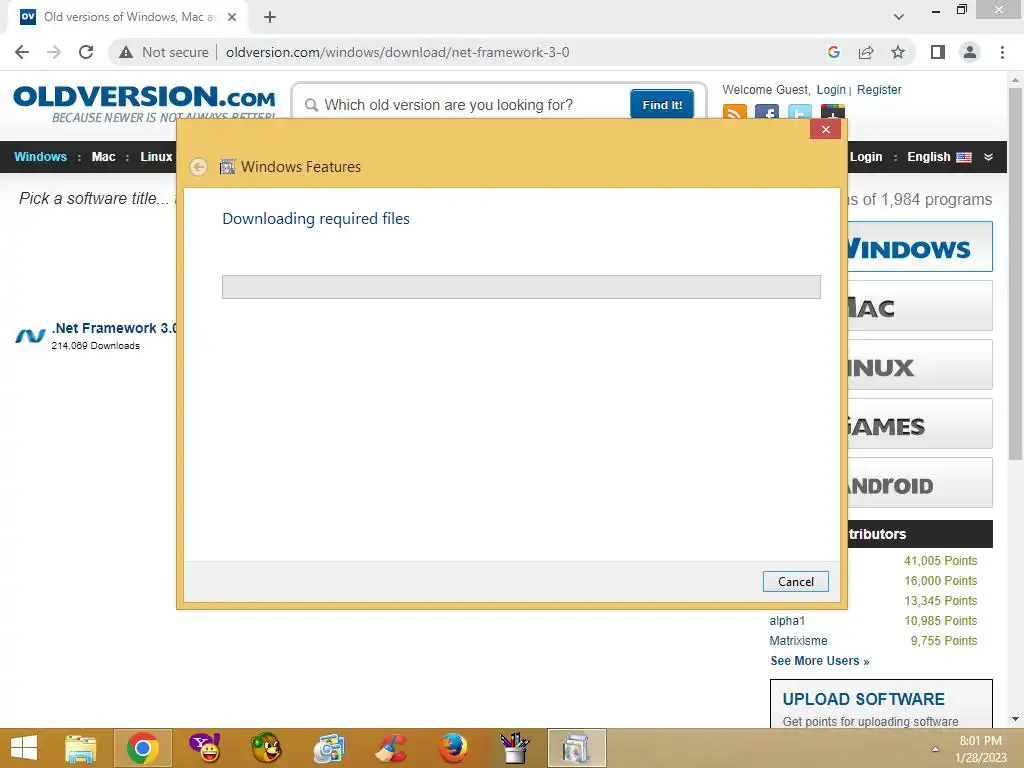The image size is (1024, 768).
Task: Bookmark this page with the star icon
Action: click(x=898, y=52)
